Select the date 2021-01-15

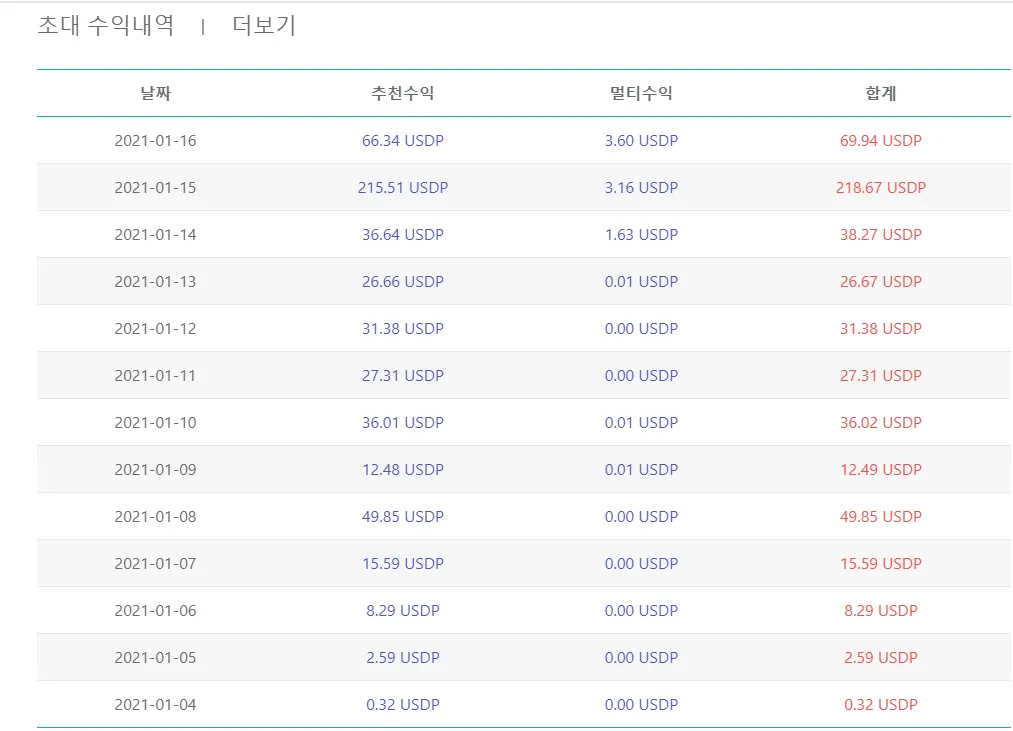(156, 187)
